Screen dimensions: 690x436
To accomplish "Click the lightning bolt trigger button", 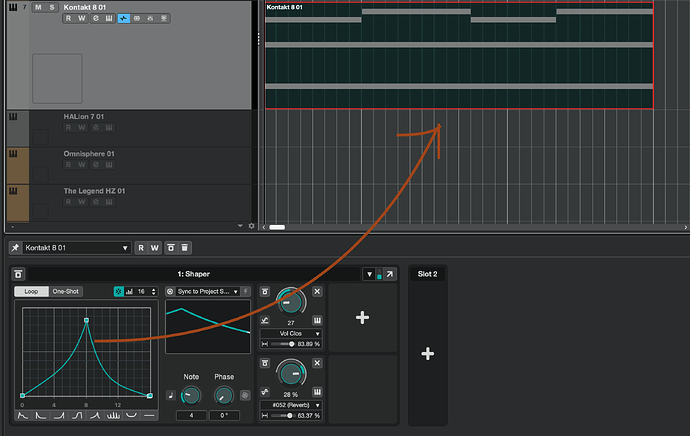I will point(246,291).
